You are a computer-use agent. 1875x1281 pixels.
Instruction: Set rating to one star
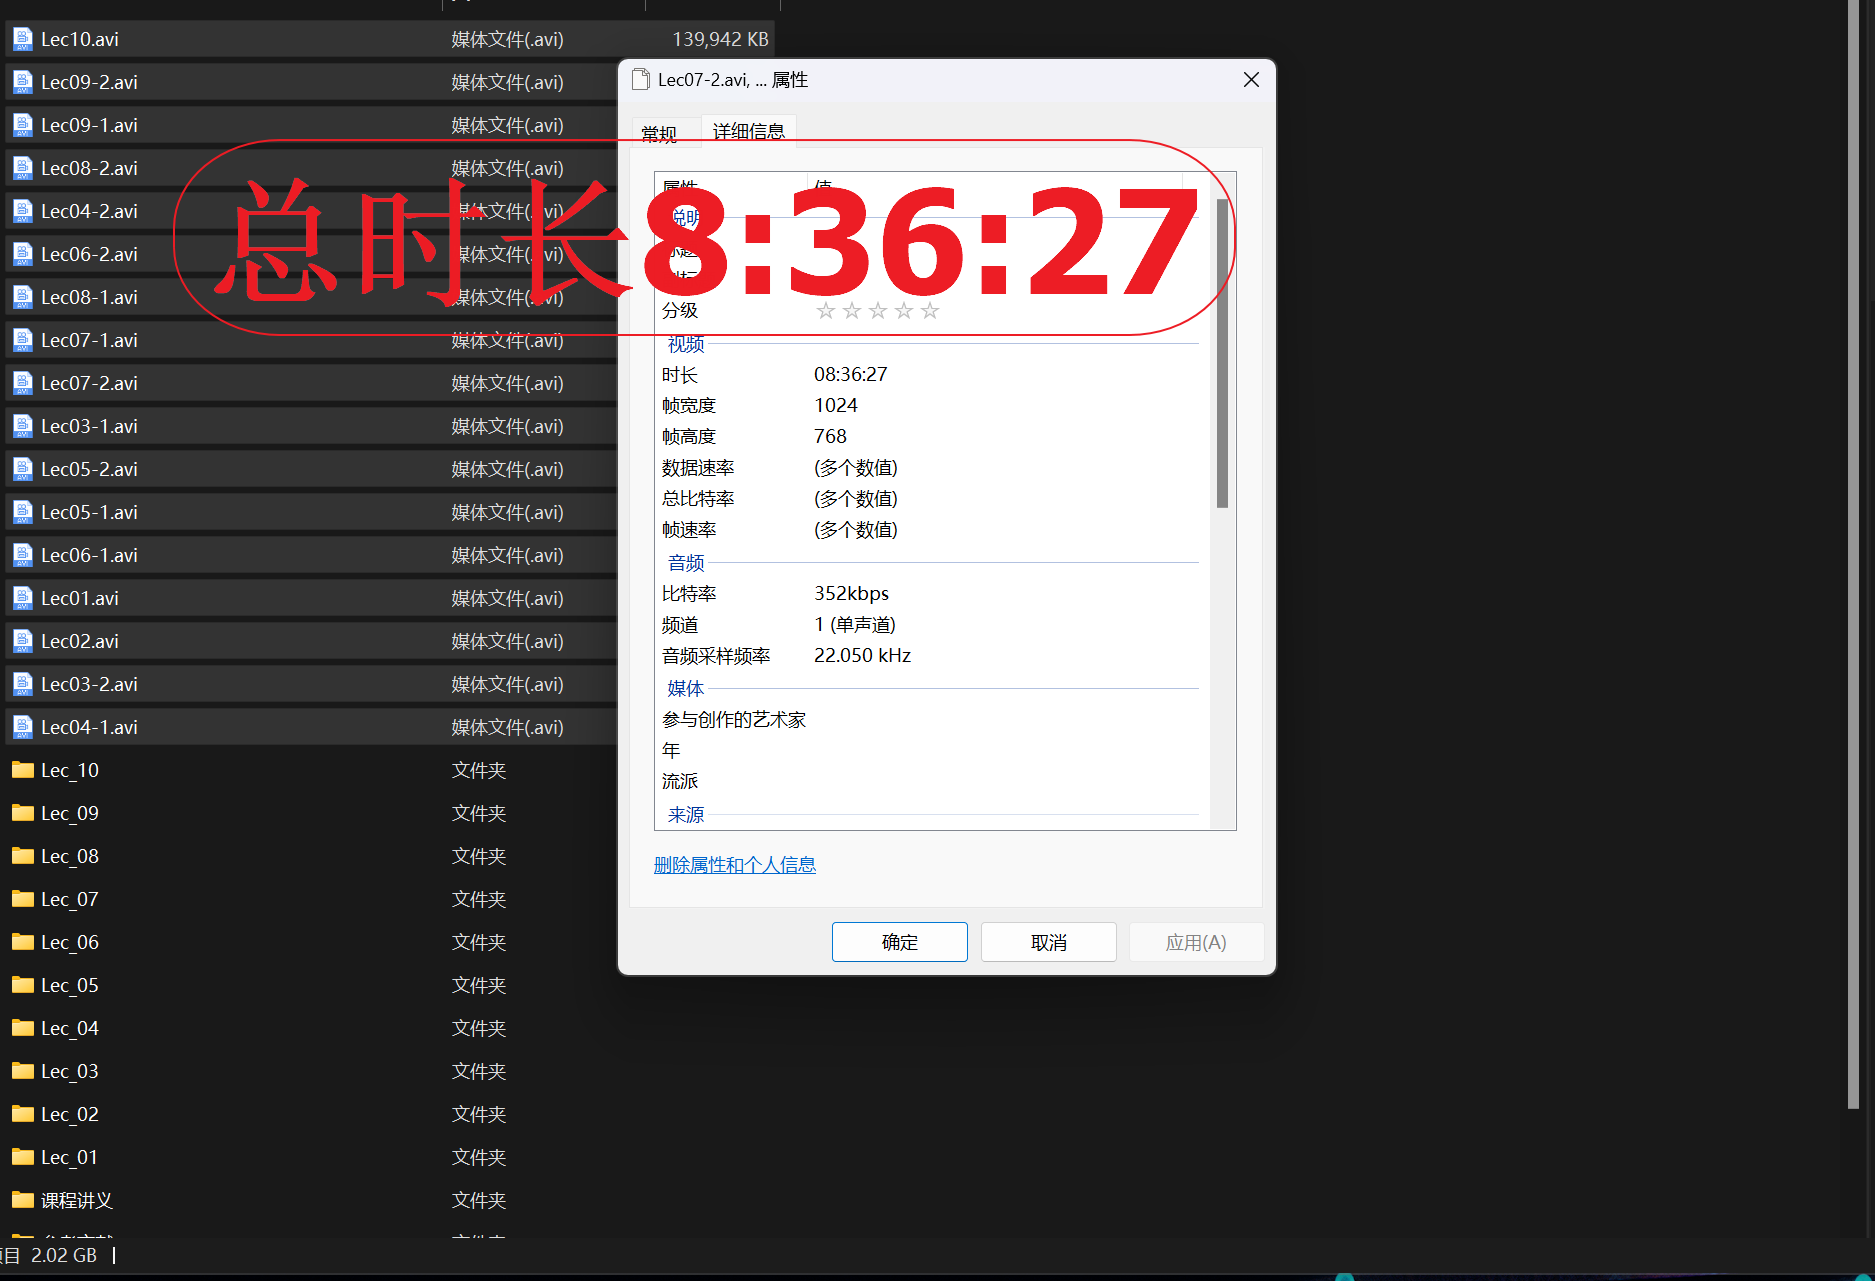click(x=826, y=311)
